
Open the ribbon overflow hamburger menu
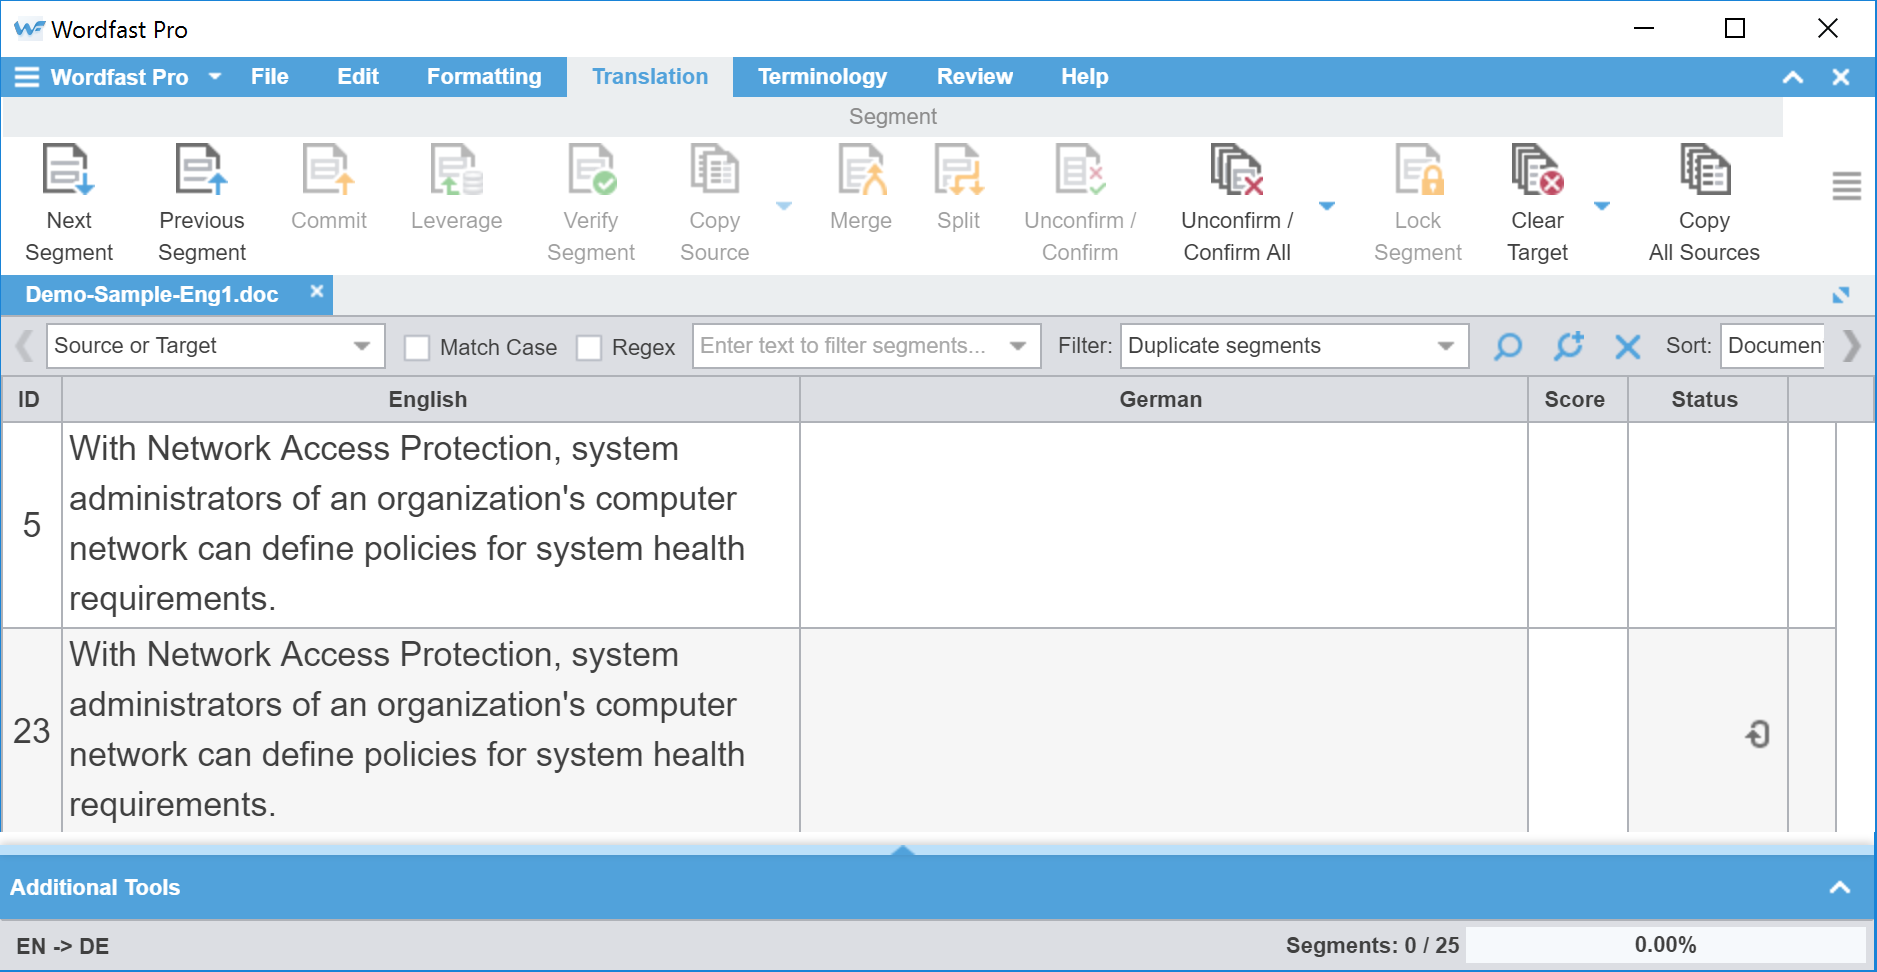1846,186
